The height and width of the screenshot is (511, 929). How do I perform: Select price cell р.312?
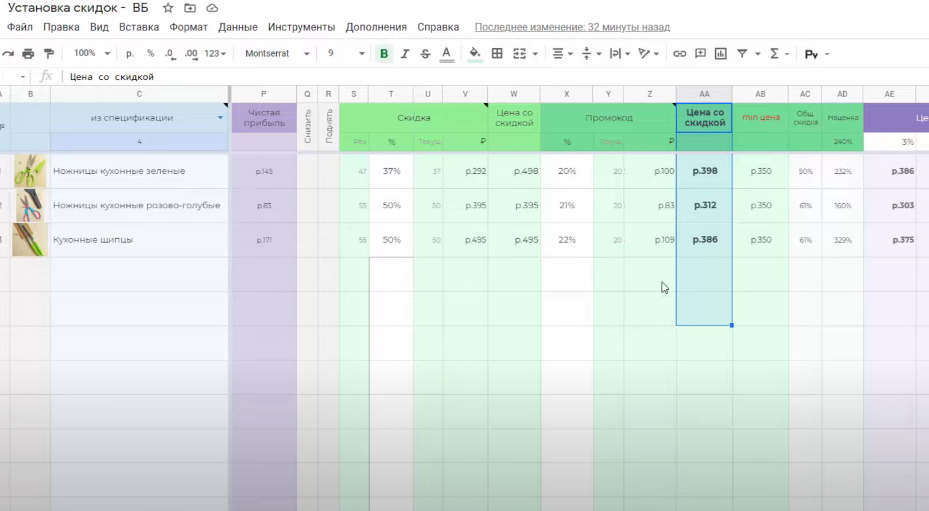[x=704, y=205]
